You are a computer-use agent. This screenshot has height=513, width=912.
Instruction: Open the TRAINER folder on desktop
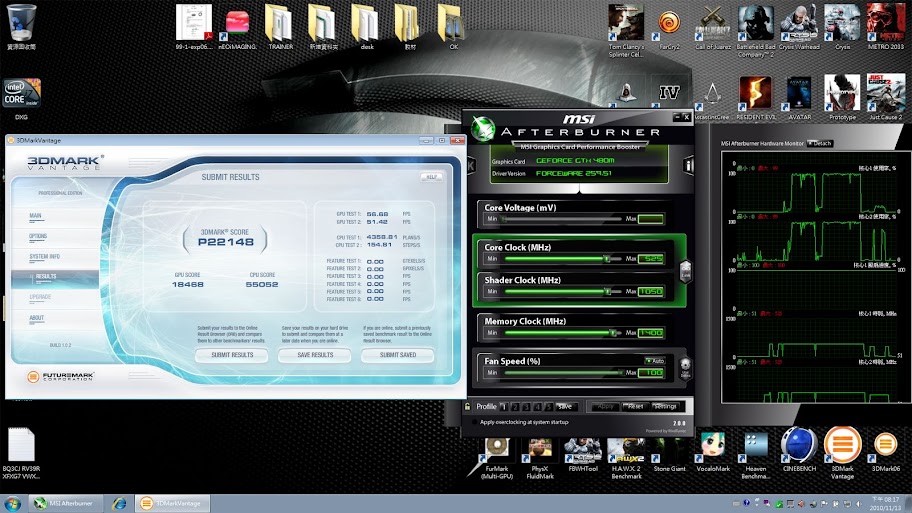click(x=280, y=27)
